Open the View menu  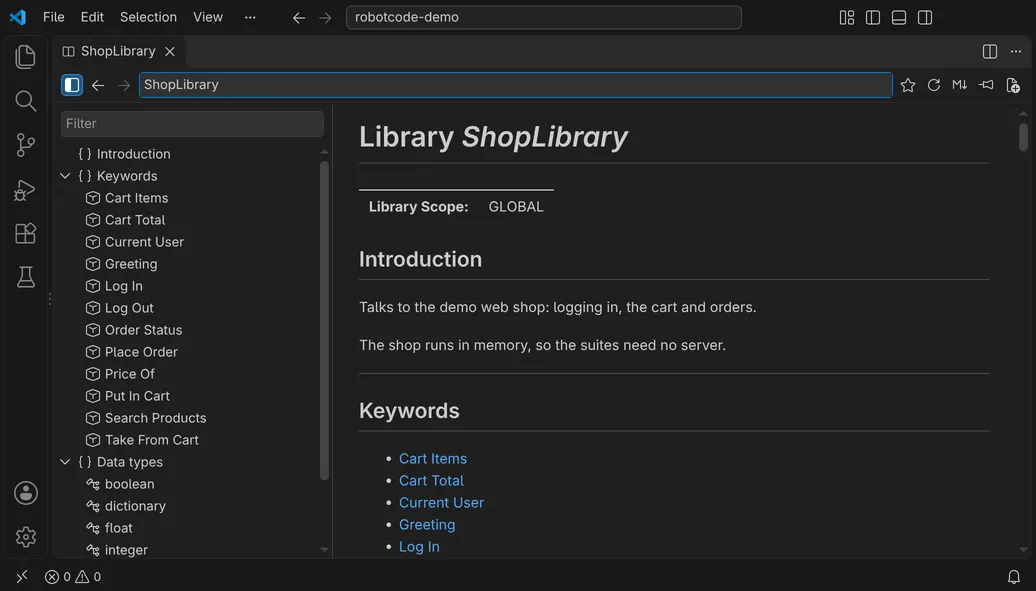pyautogui.click(x=207, y=17)
